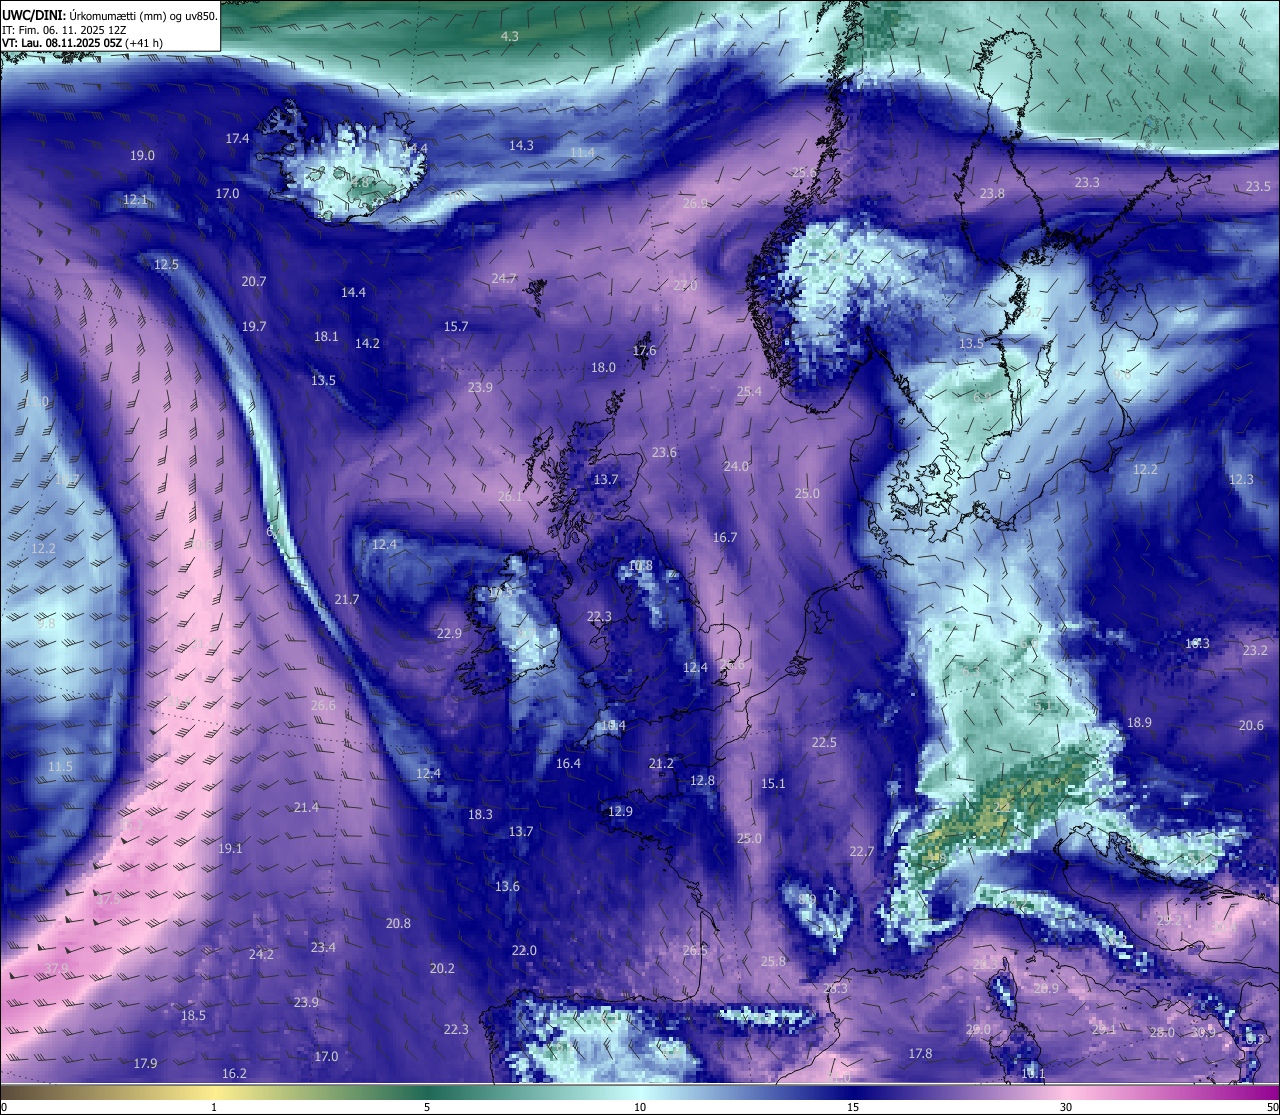Click the 19.1 value label
Screen dimensions: 1280x1115
[x=230, y=849]
